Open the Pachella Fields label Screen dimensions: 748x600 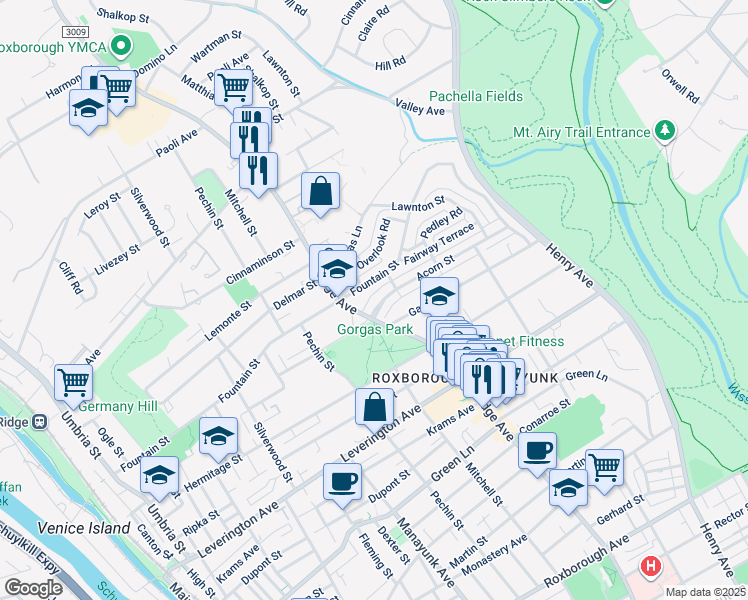[476, 96]
